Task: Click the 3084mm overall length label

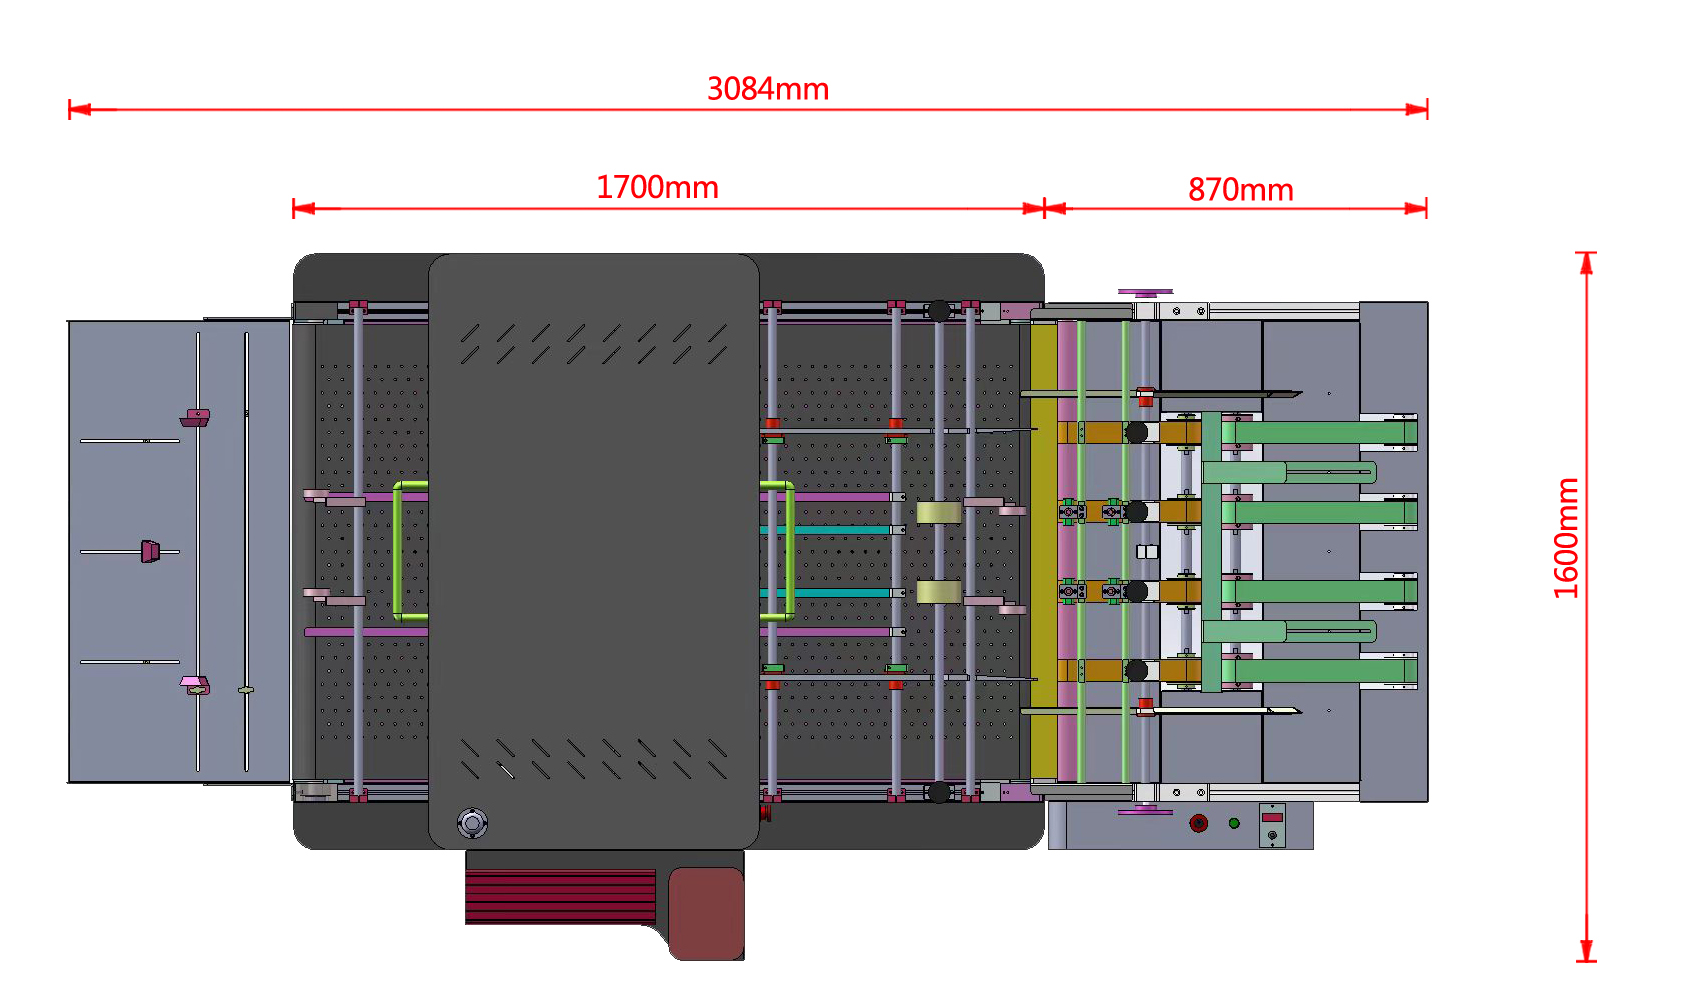Action: click(x=767, y=89)
